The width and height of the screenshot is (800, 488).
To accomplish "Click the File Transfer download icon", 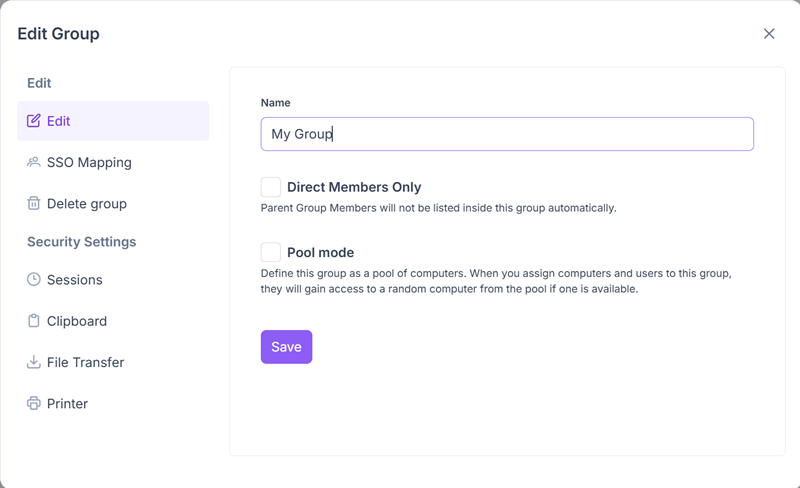I will (33, 362).
